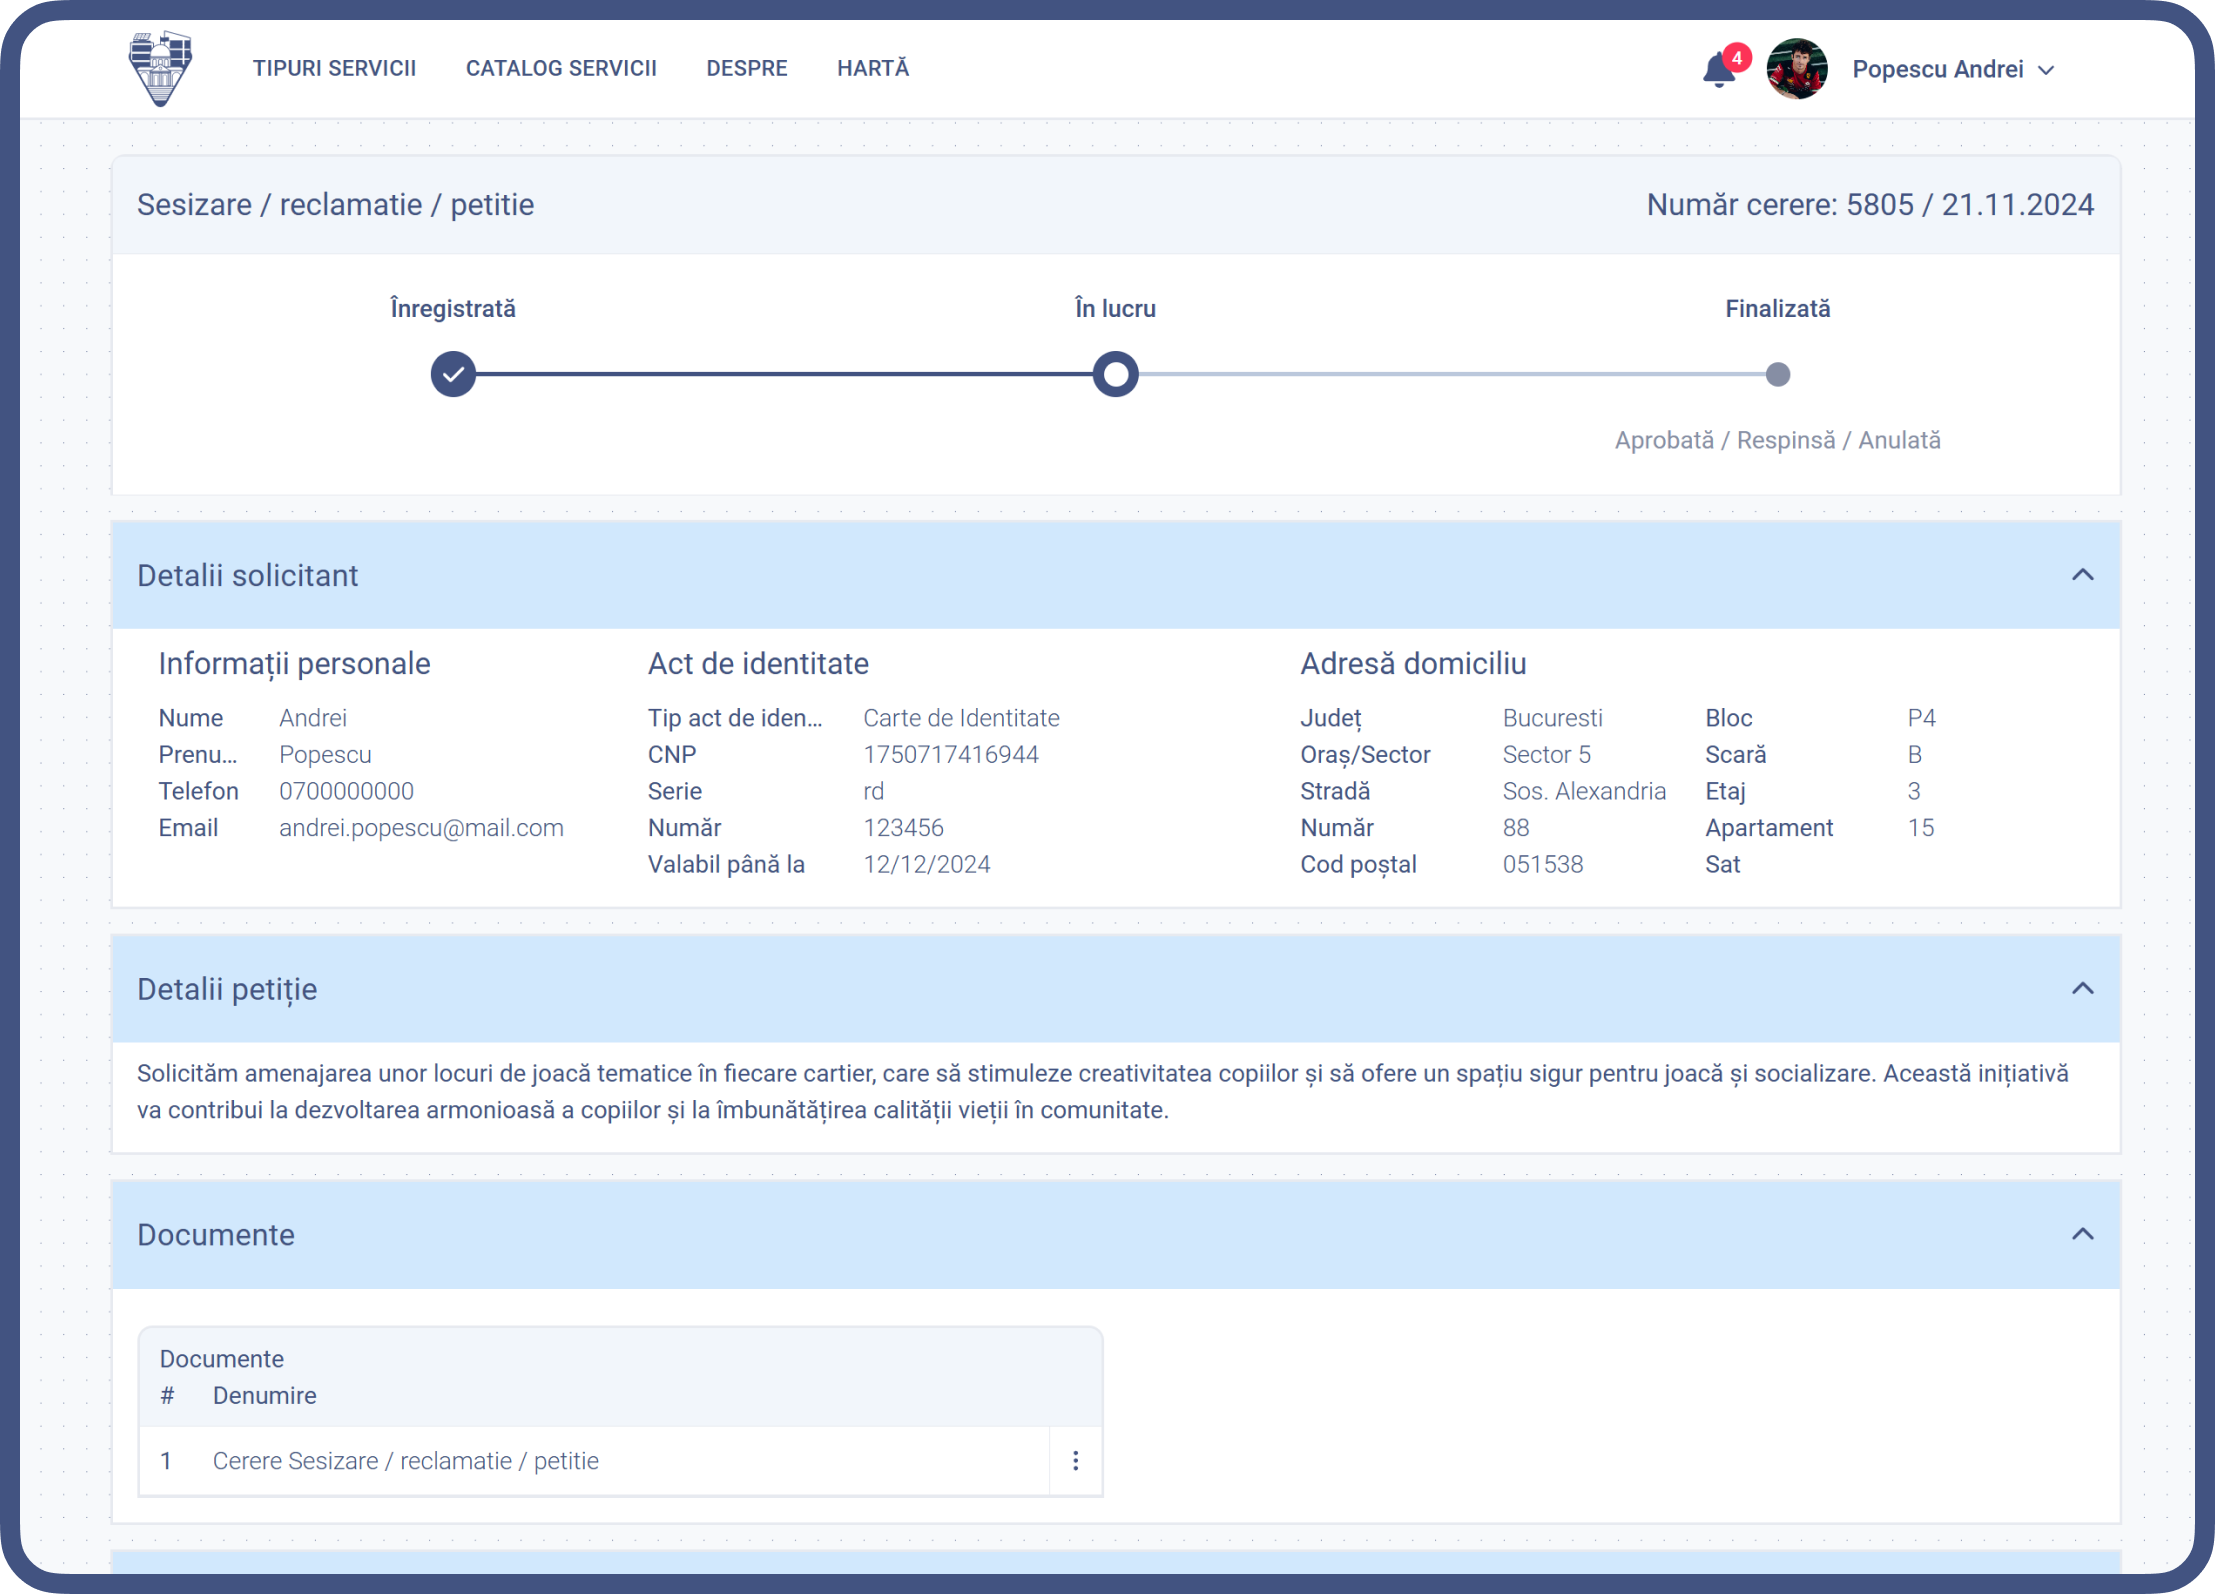Click the phone number 0700000000
This screenshot has width=2215, height=1594.
[x=346, y=791]
